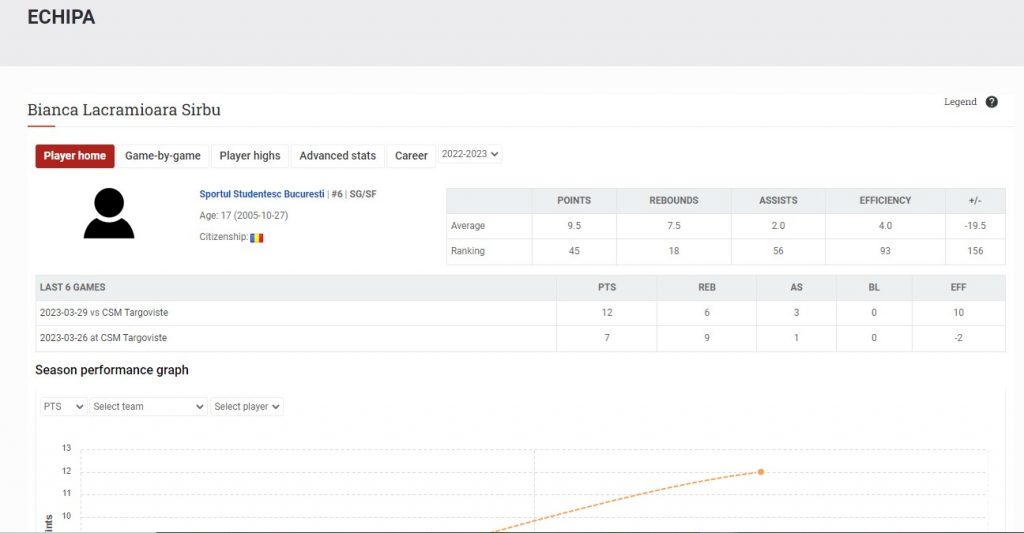Switch to the Game-by-game tab
This screenshot has height=533, width=1024.
163,156
